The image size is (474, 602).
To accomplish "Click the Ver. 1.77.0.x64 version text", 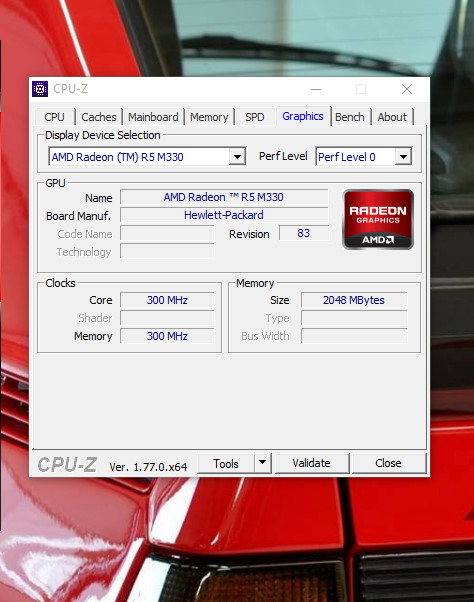I will click(x=148, y=467).
